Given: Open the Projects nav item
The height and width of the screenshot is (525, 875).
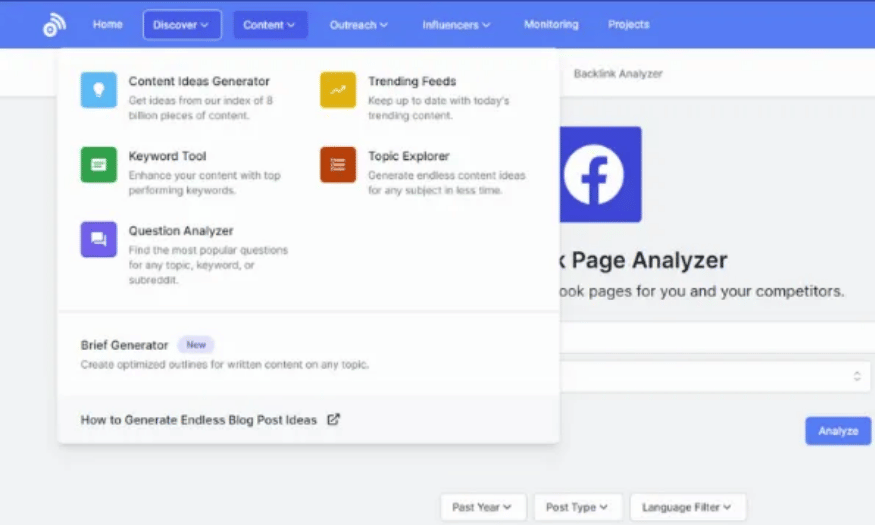Looking at the screenshot, I should [629, 25].
